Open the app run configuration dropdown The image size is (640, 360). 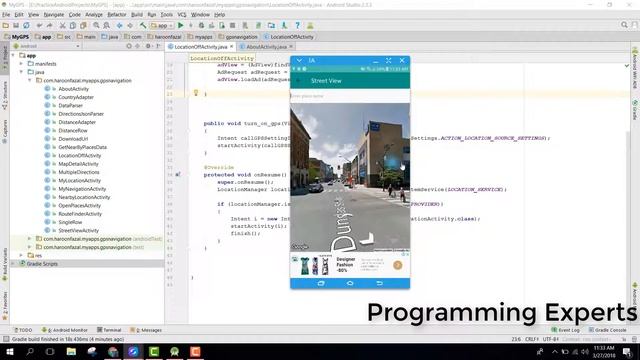coord(161,25)
